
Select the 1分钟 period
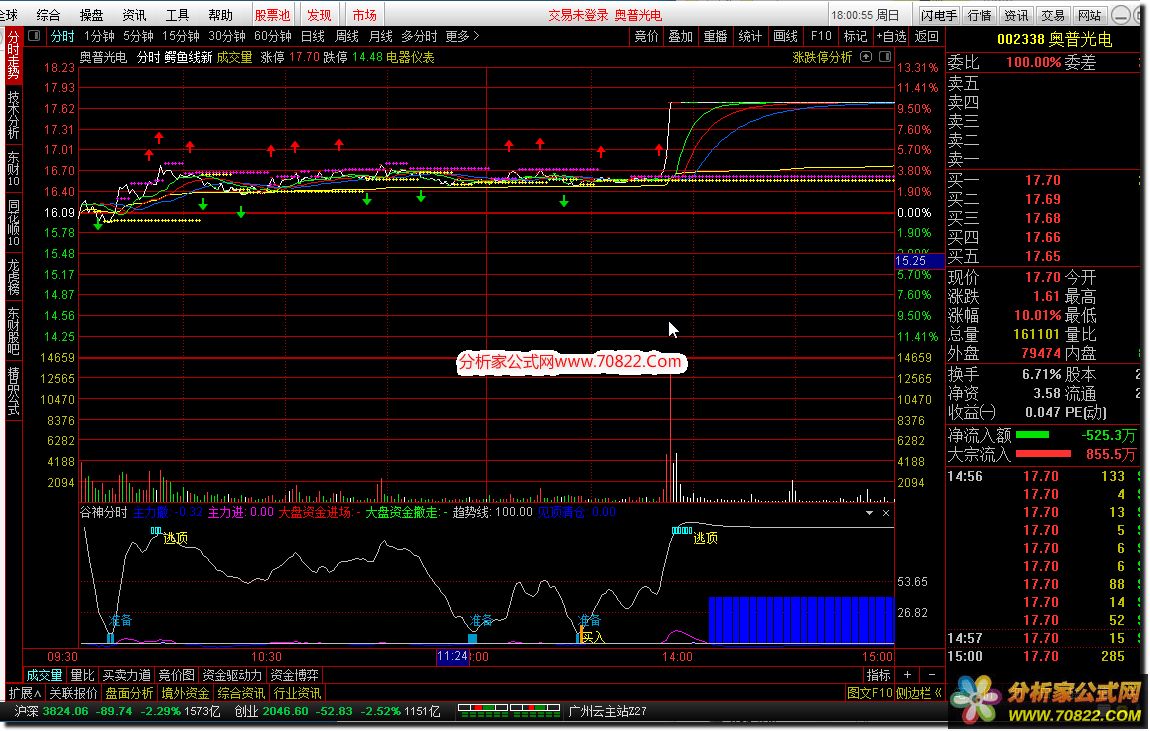[x=99, y=36]
